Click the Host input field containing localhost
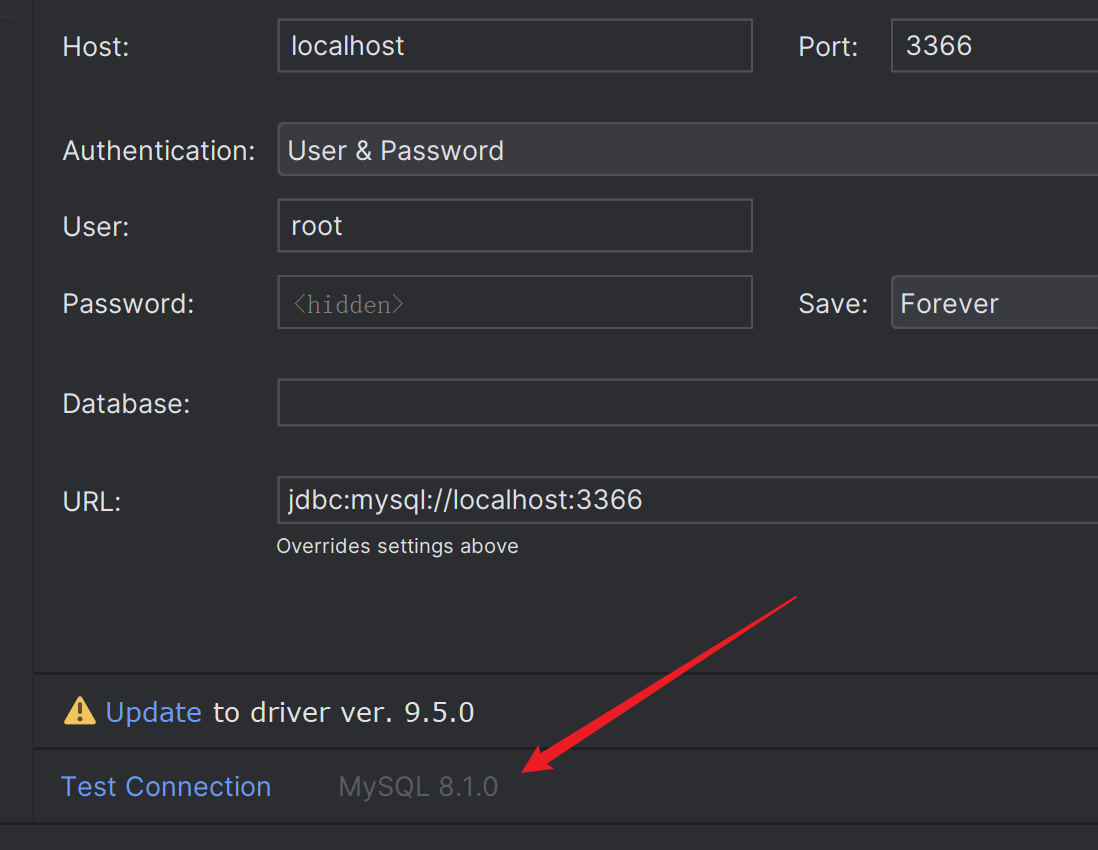Viewport: 1098px width, 850px height. (515, 46)
